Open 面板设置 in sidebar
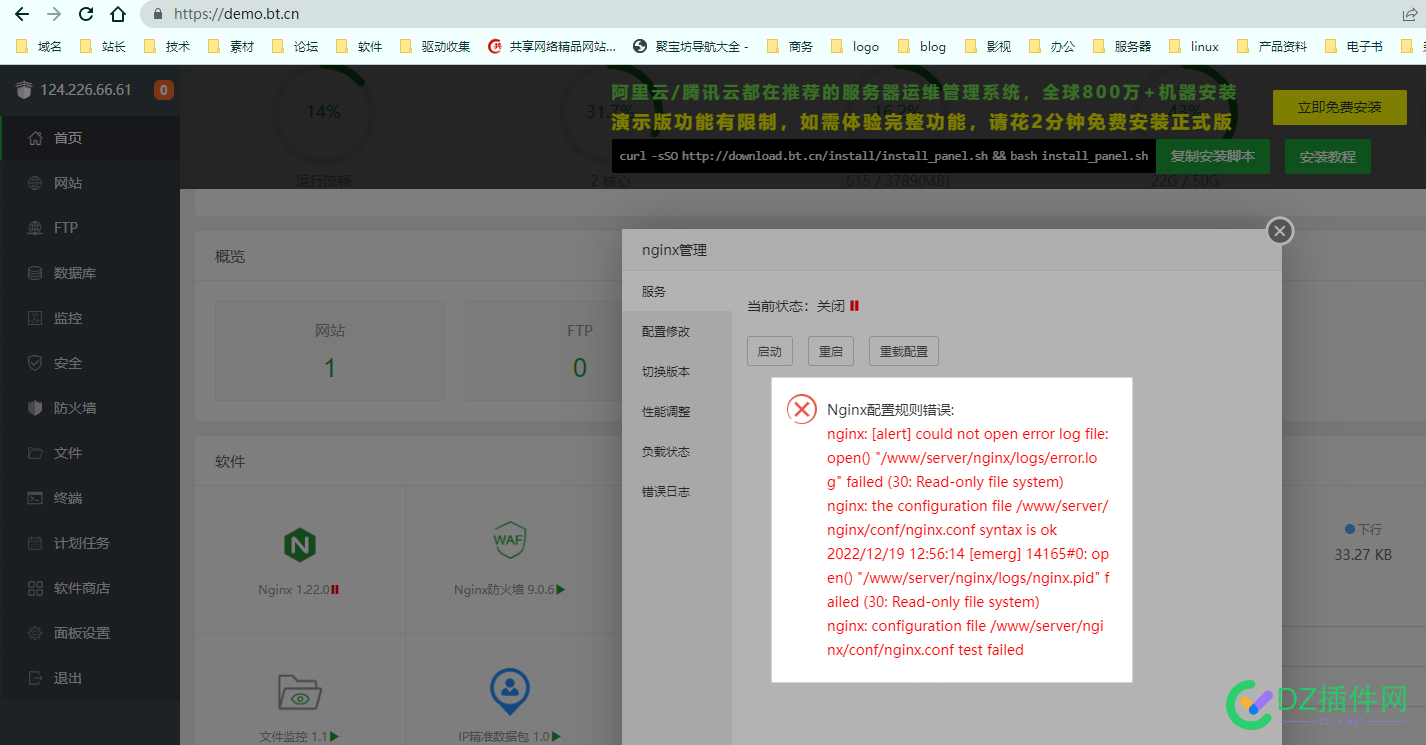The image size is (1426, 745). tap(90, 633)
